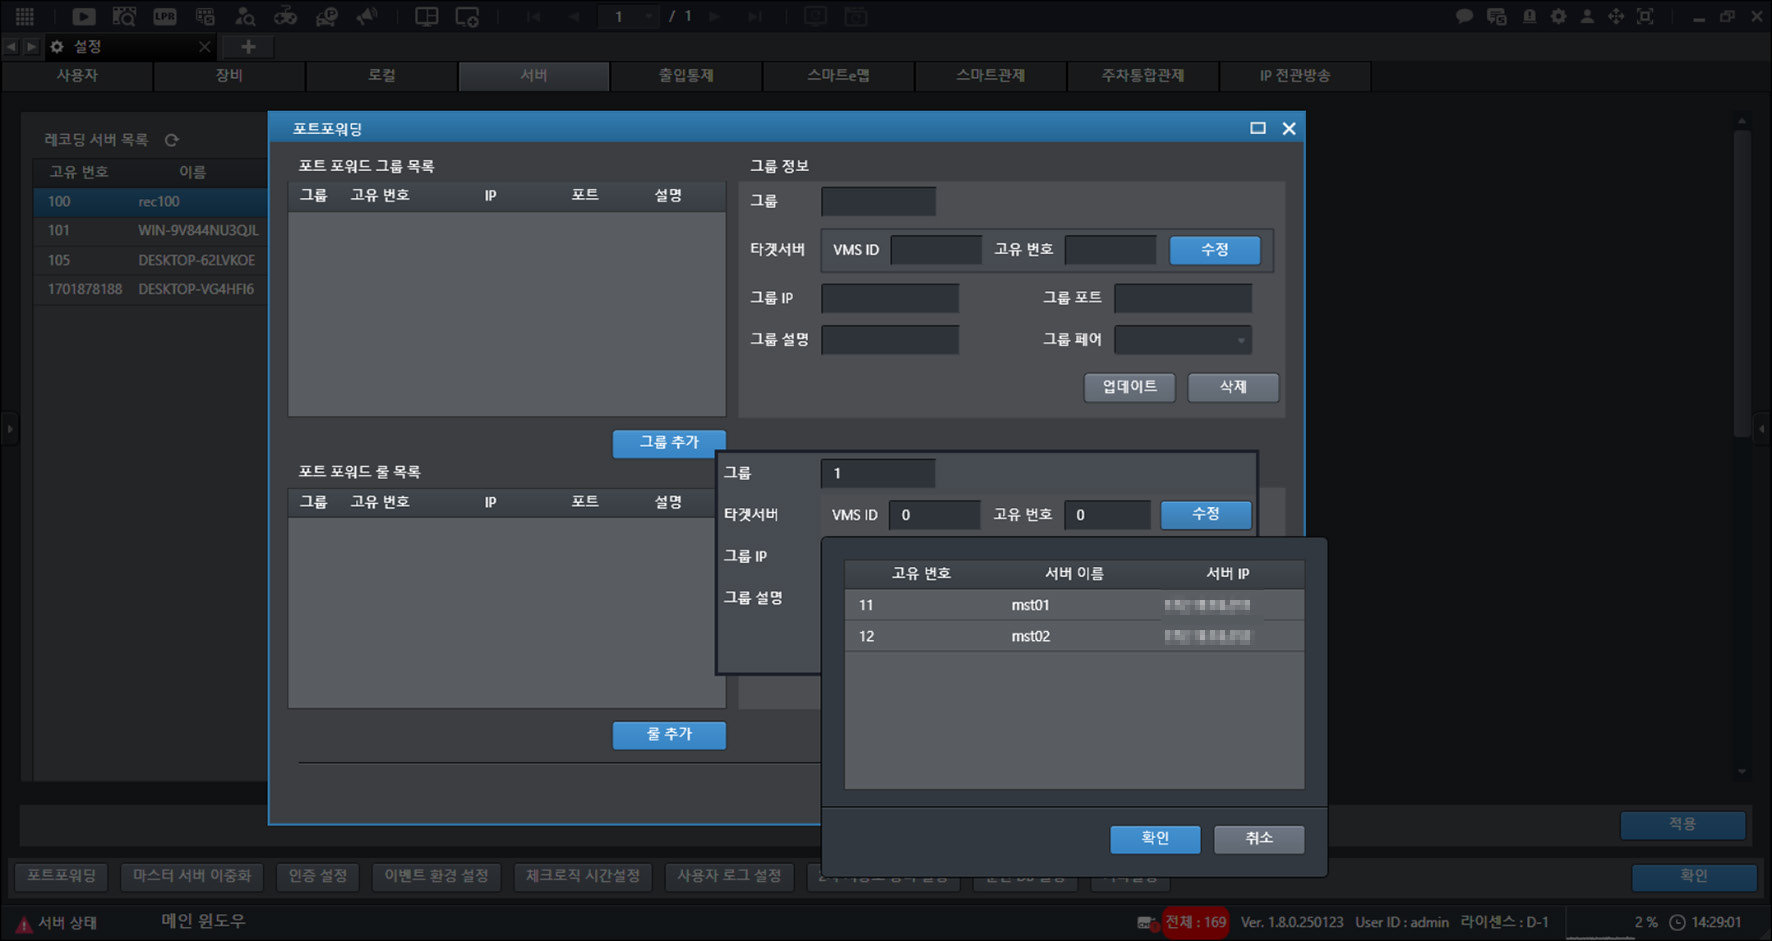The height and width of the screenshot is (941, 1772).
Task: Click the LPR icon in top toolbar
Action: pyautogui.click(x=165, y=16)
